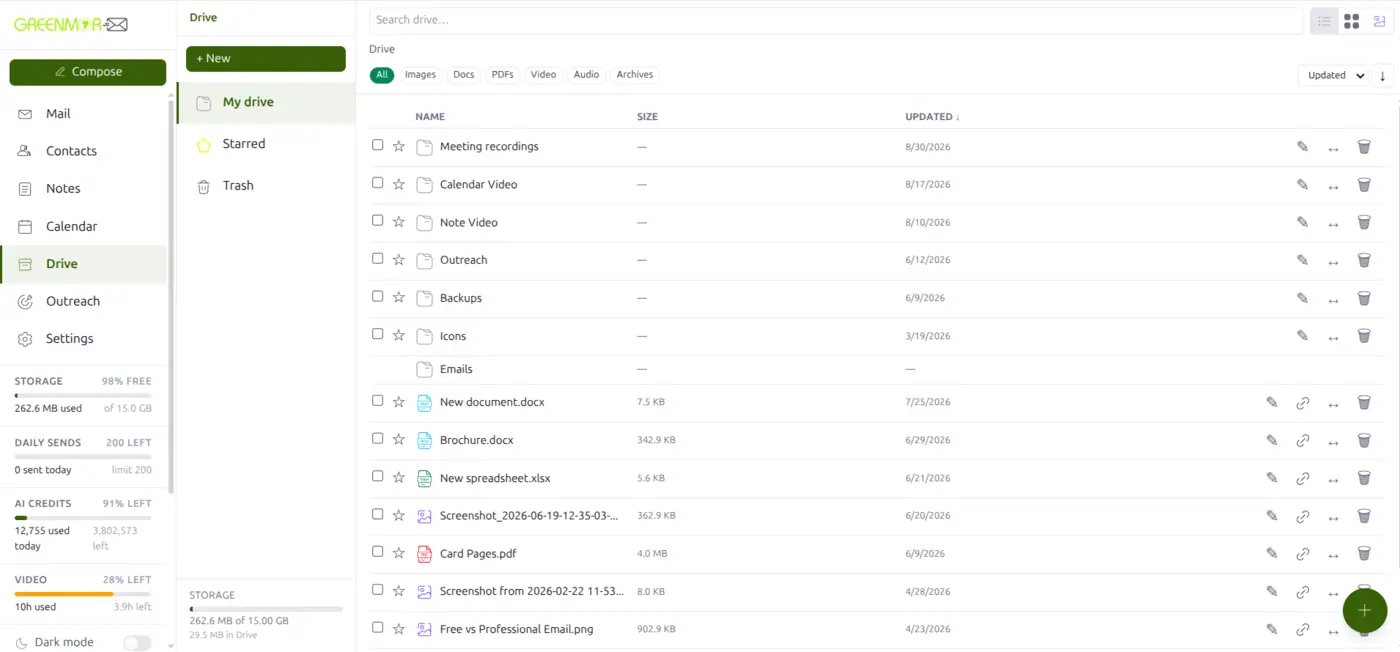This screenshot has height=652, width=1400.
Task: Star the Card Pages.pdf file
Action: pos(399,553)
